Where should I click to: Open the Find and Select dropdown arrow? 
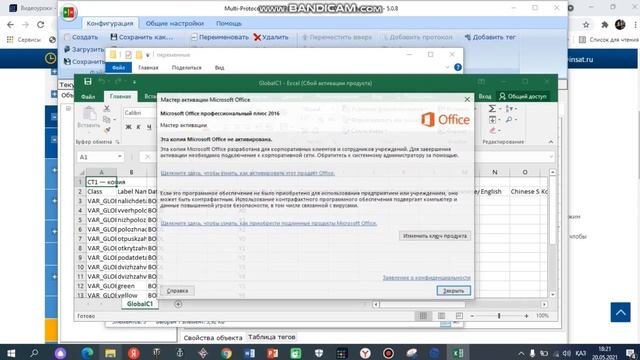(x=516, y=120)
